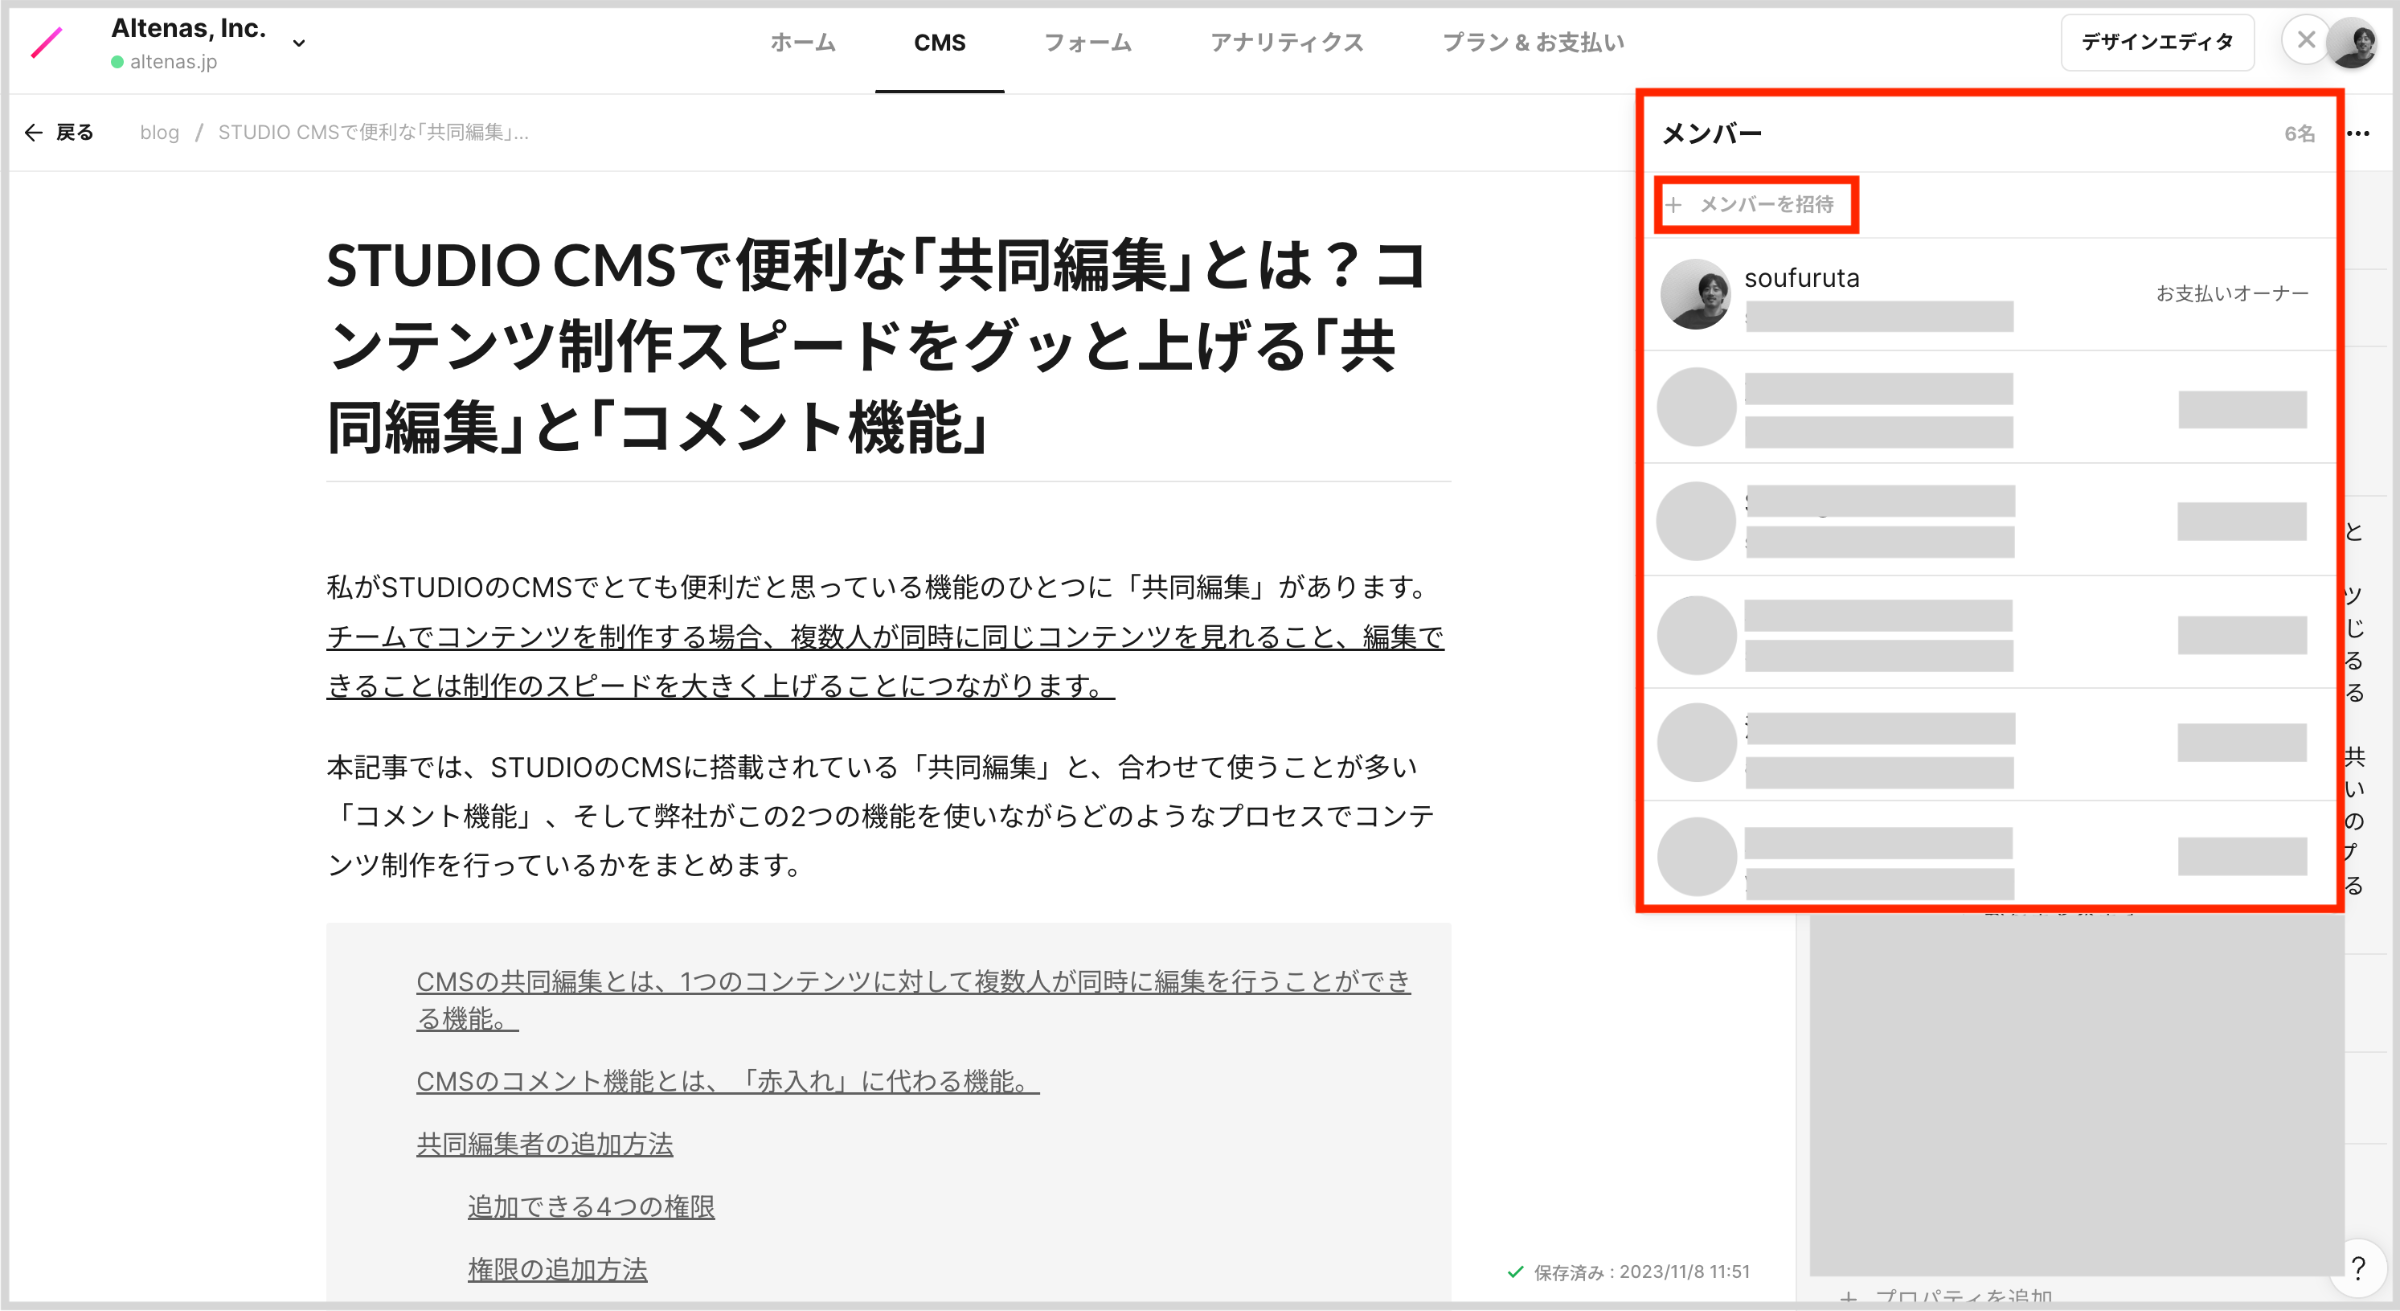Open the help question mark button

2358,1267
